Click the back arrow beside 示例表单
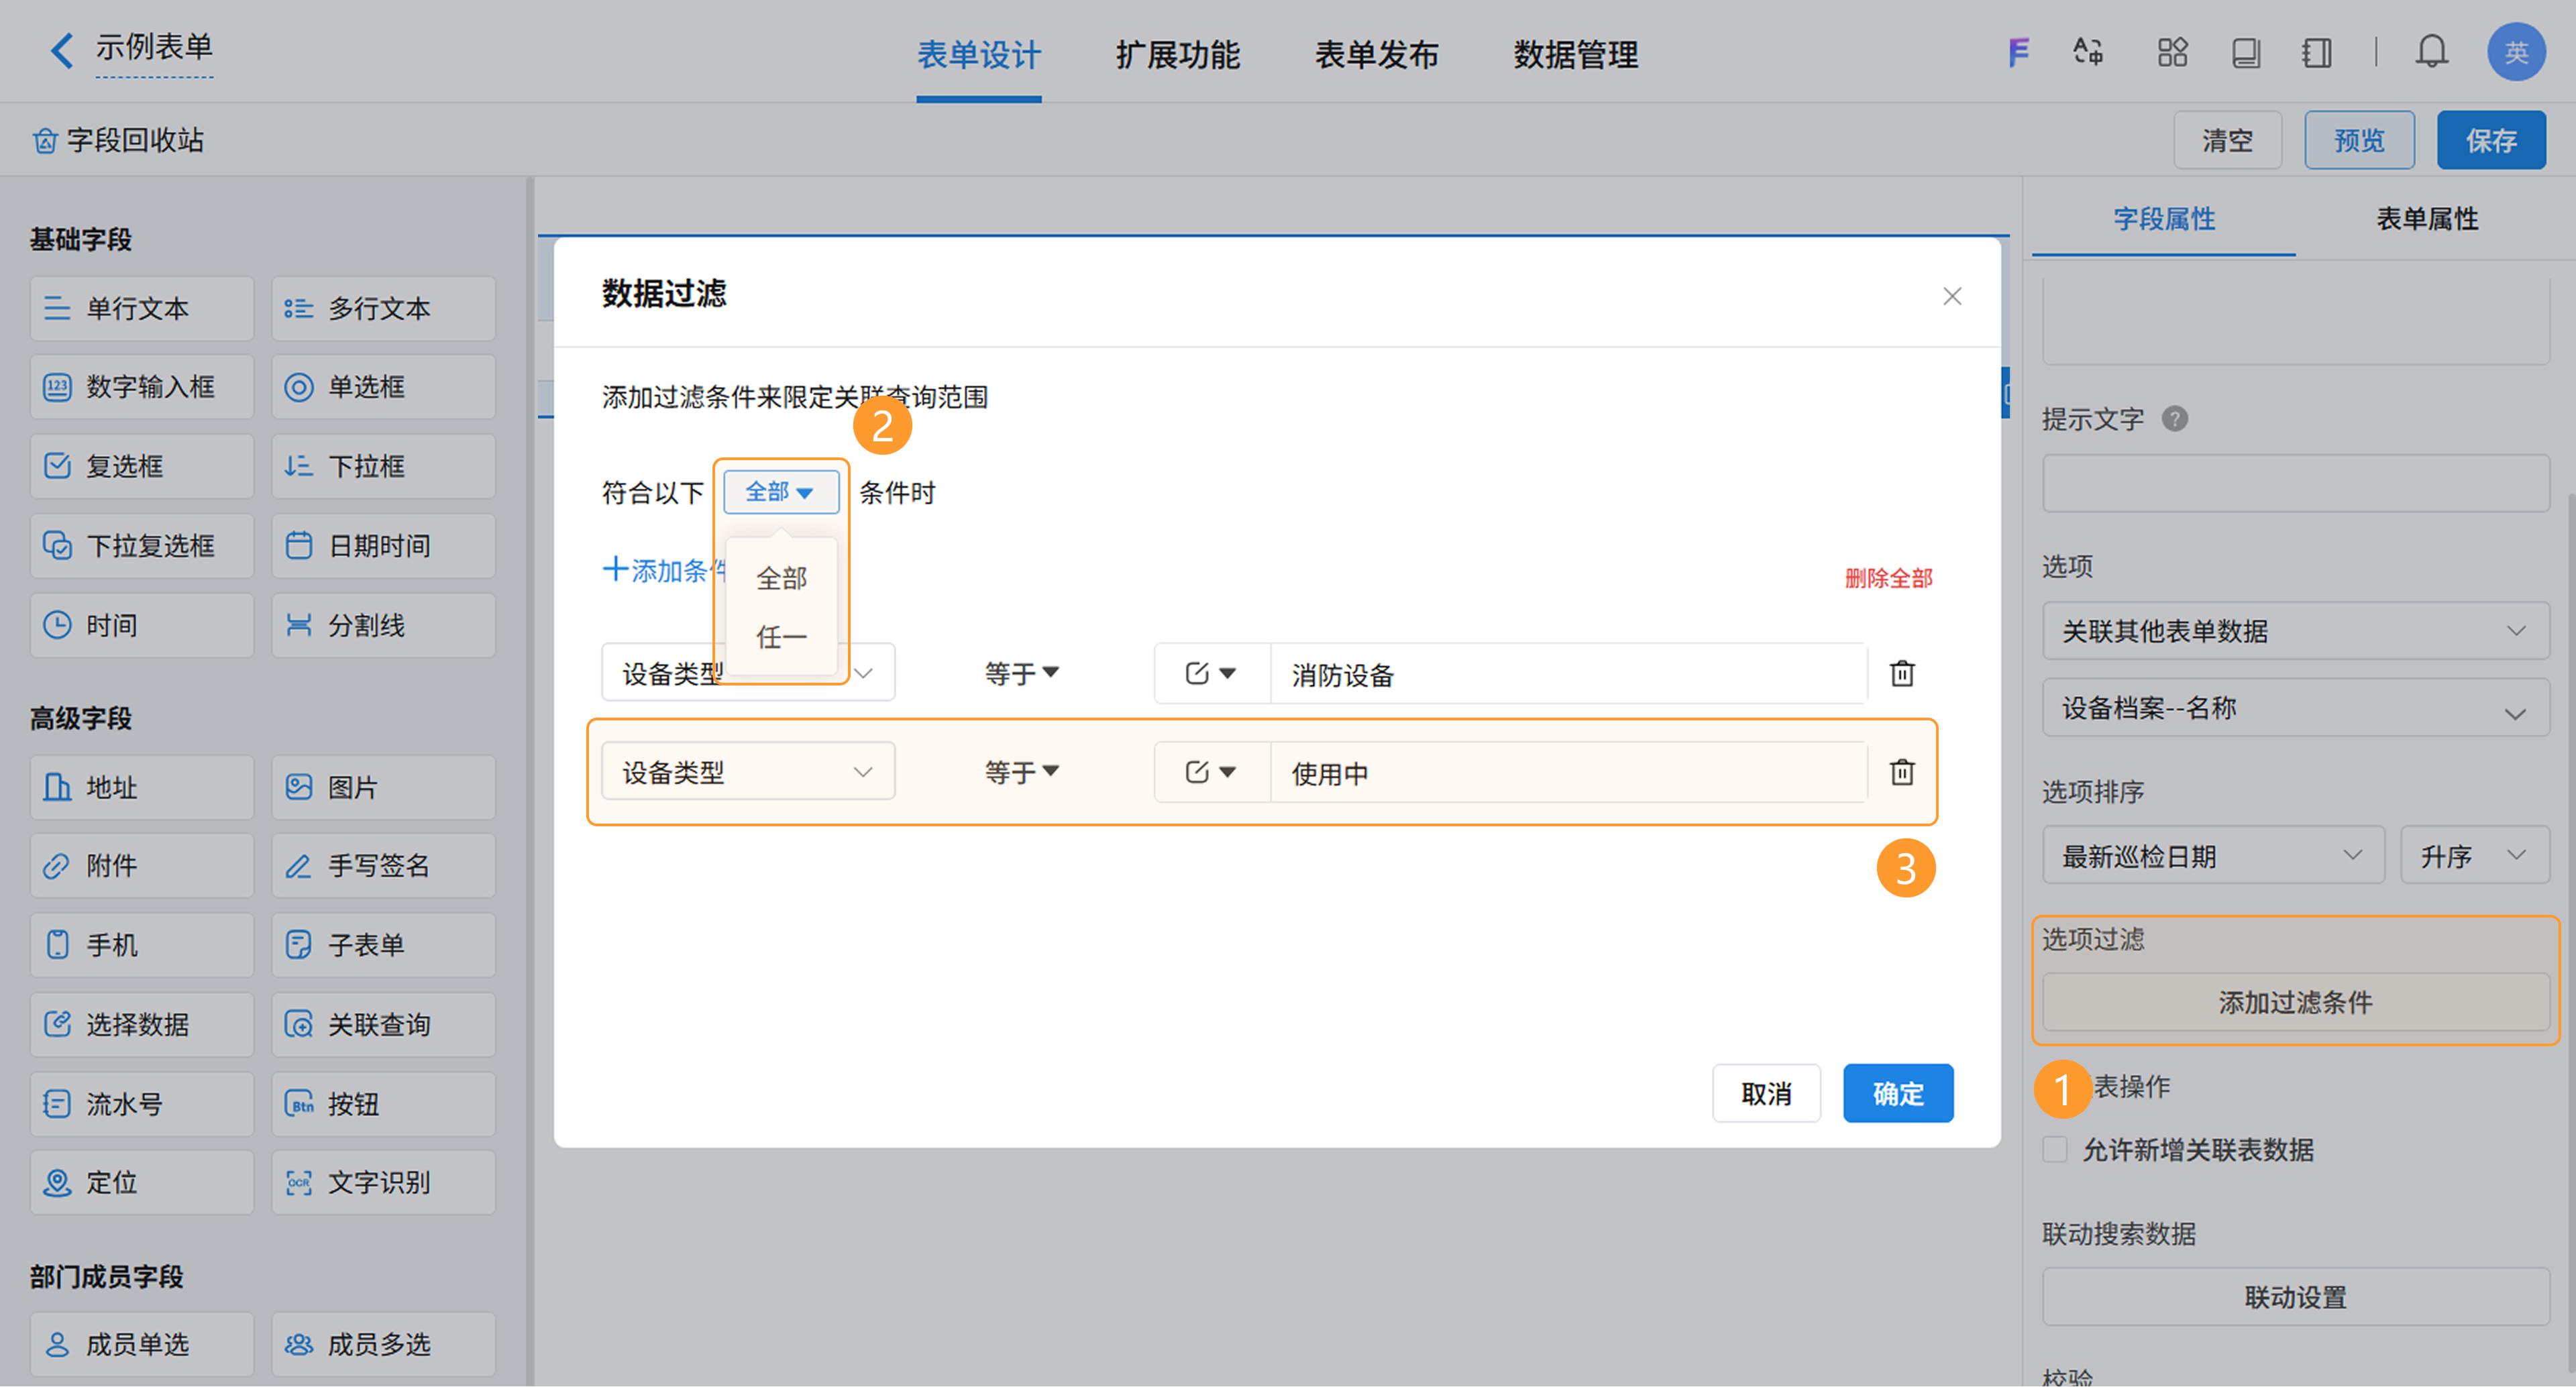2576x1387 pixels. [x=62, y=50]
